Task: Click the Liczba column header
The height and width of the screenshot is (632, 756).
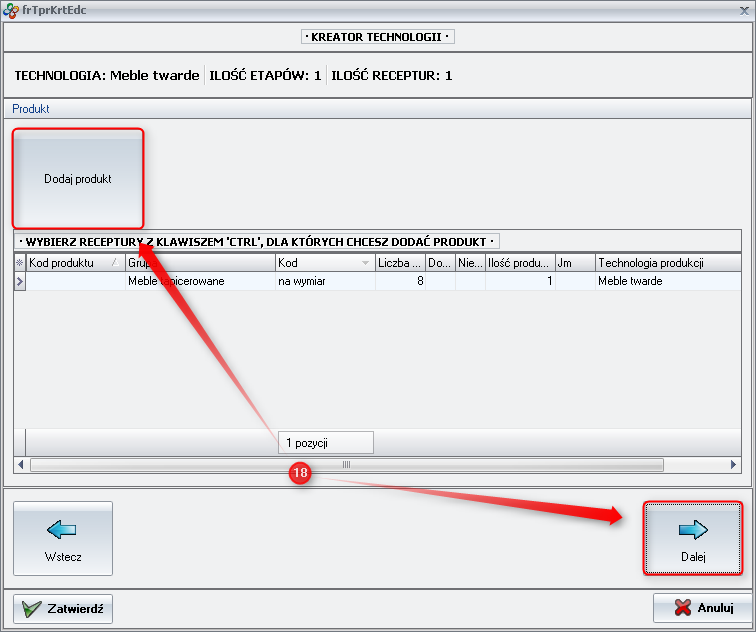Action: click(x=400, y=263)
